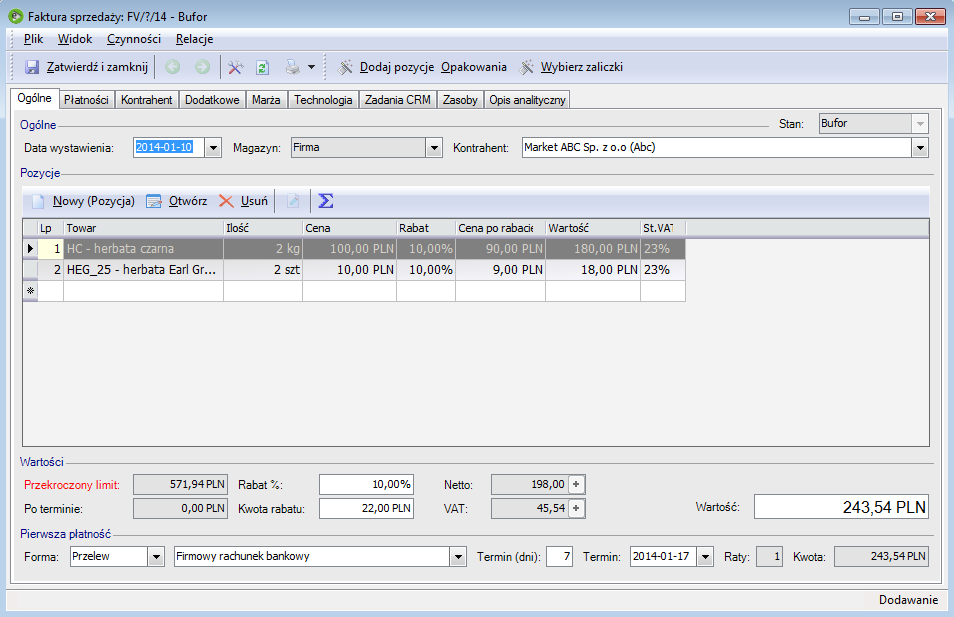Click the 9,00 PLN price-after-discount cell

[x=500, y=270]
